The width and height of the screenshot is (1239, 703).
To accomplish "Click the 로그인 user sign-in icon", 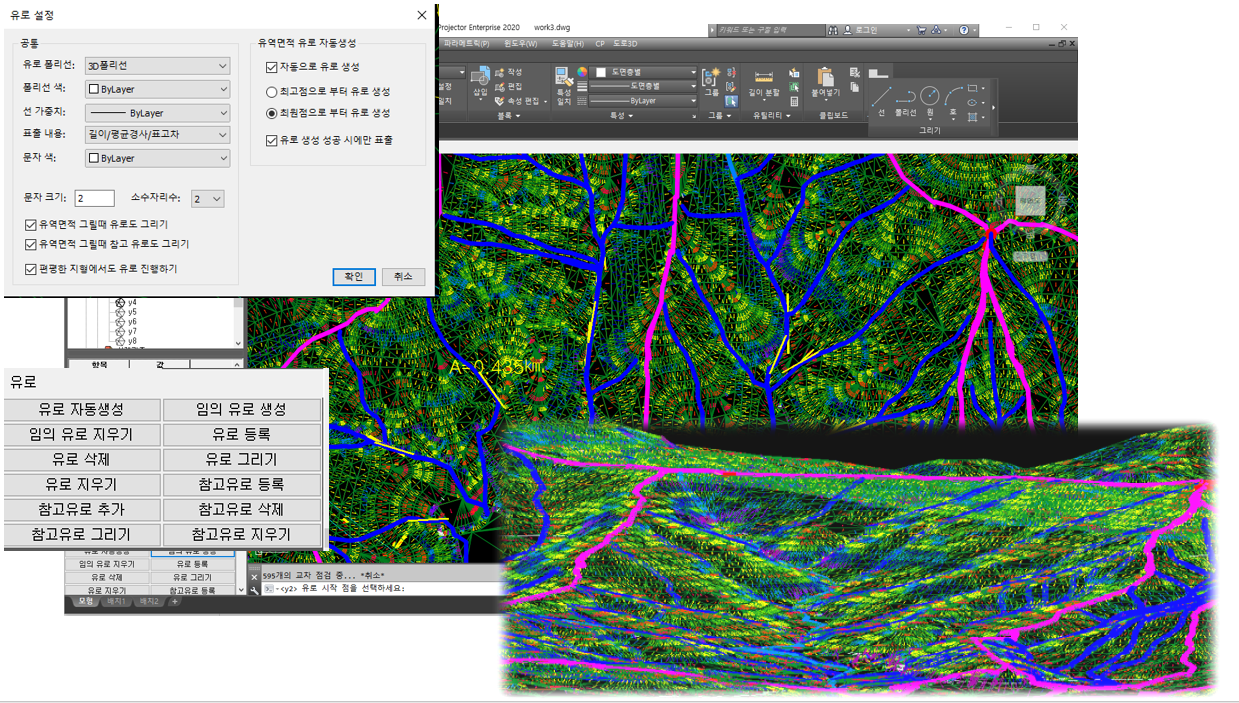I will click(848, 30).
